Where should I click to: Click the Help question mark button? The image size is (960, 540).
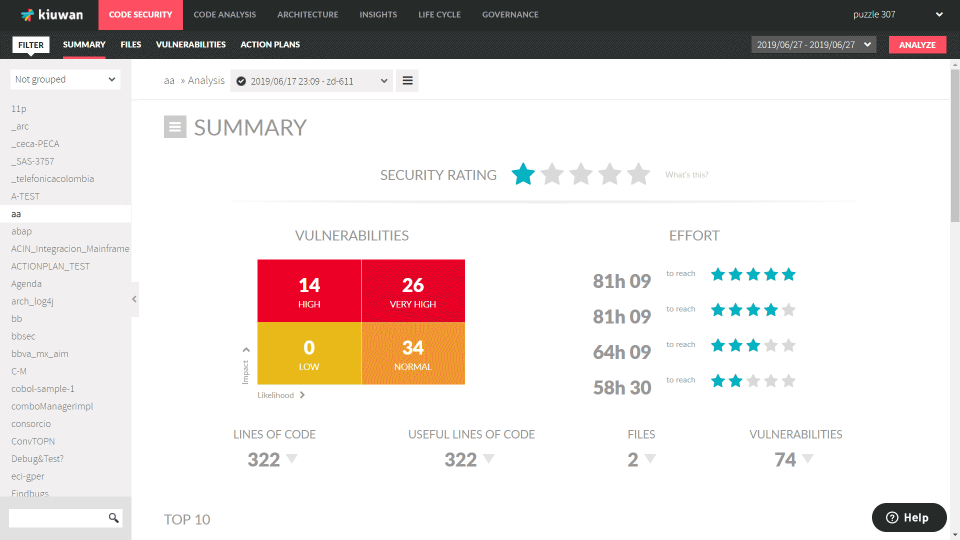click(x=908, y=517)
